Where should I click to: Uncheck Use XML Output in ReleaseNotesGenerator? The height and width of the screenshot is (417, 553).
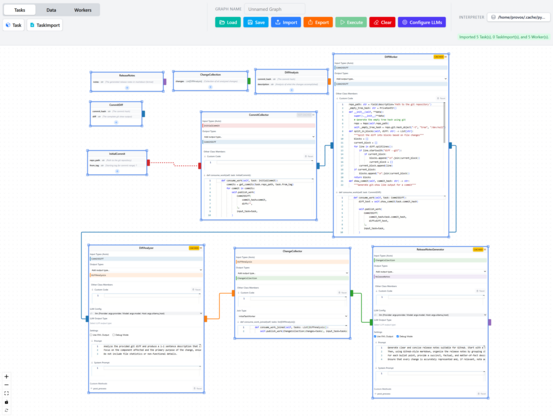click(375, 336)
